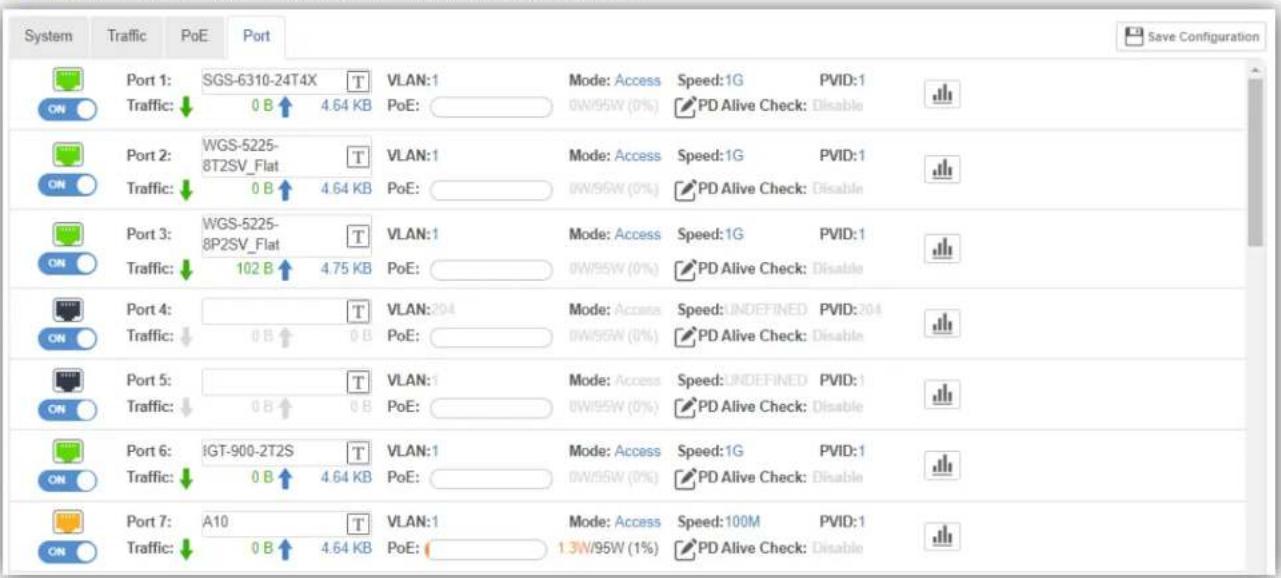
Task: Click the PoE power bar for Port 4
Action: (x=491, y=337)
